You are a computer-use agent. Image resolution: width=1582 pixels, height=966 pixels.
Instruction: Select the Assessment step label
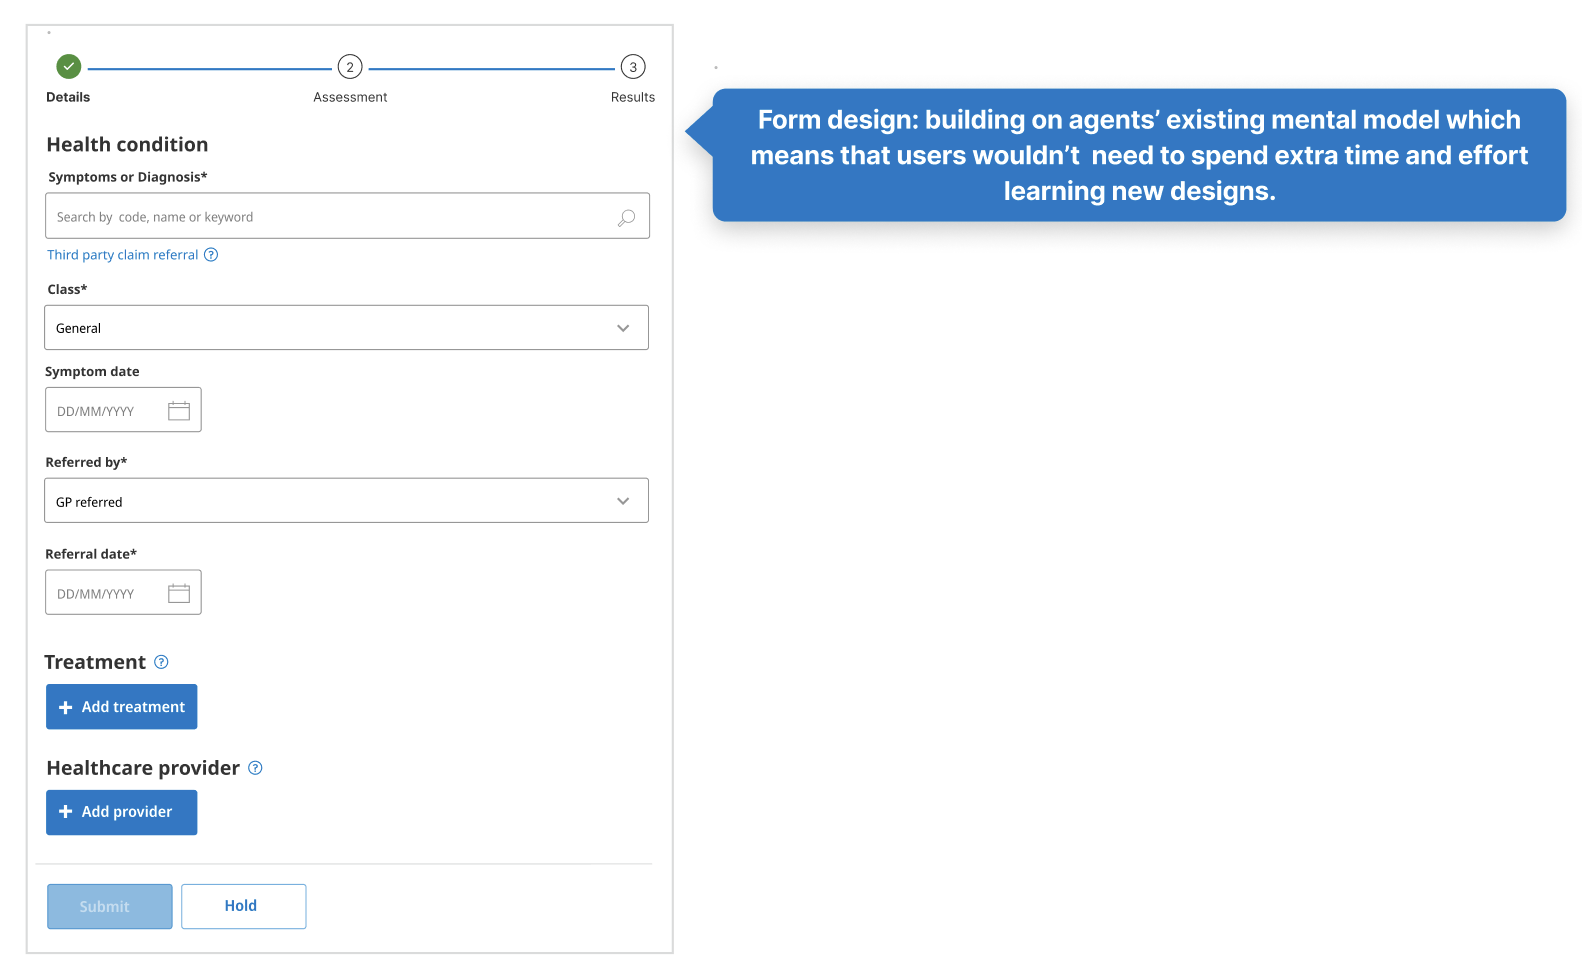click(x=350, y=97)
